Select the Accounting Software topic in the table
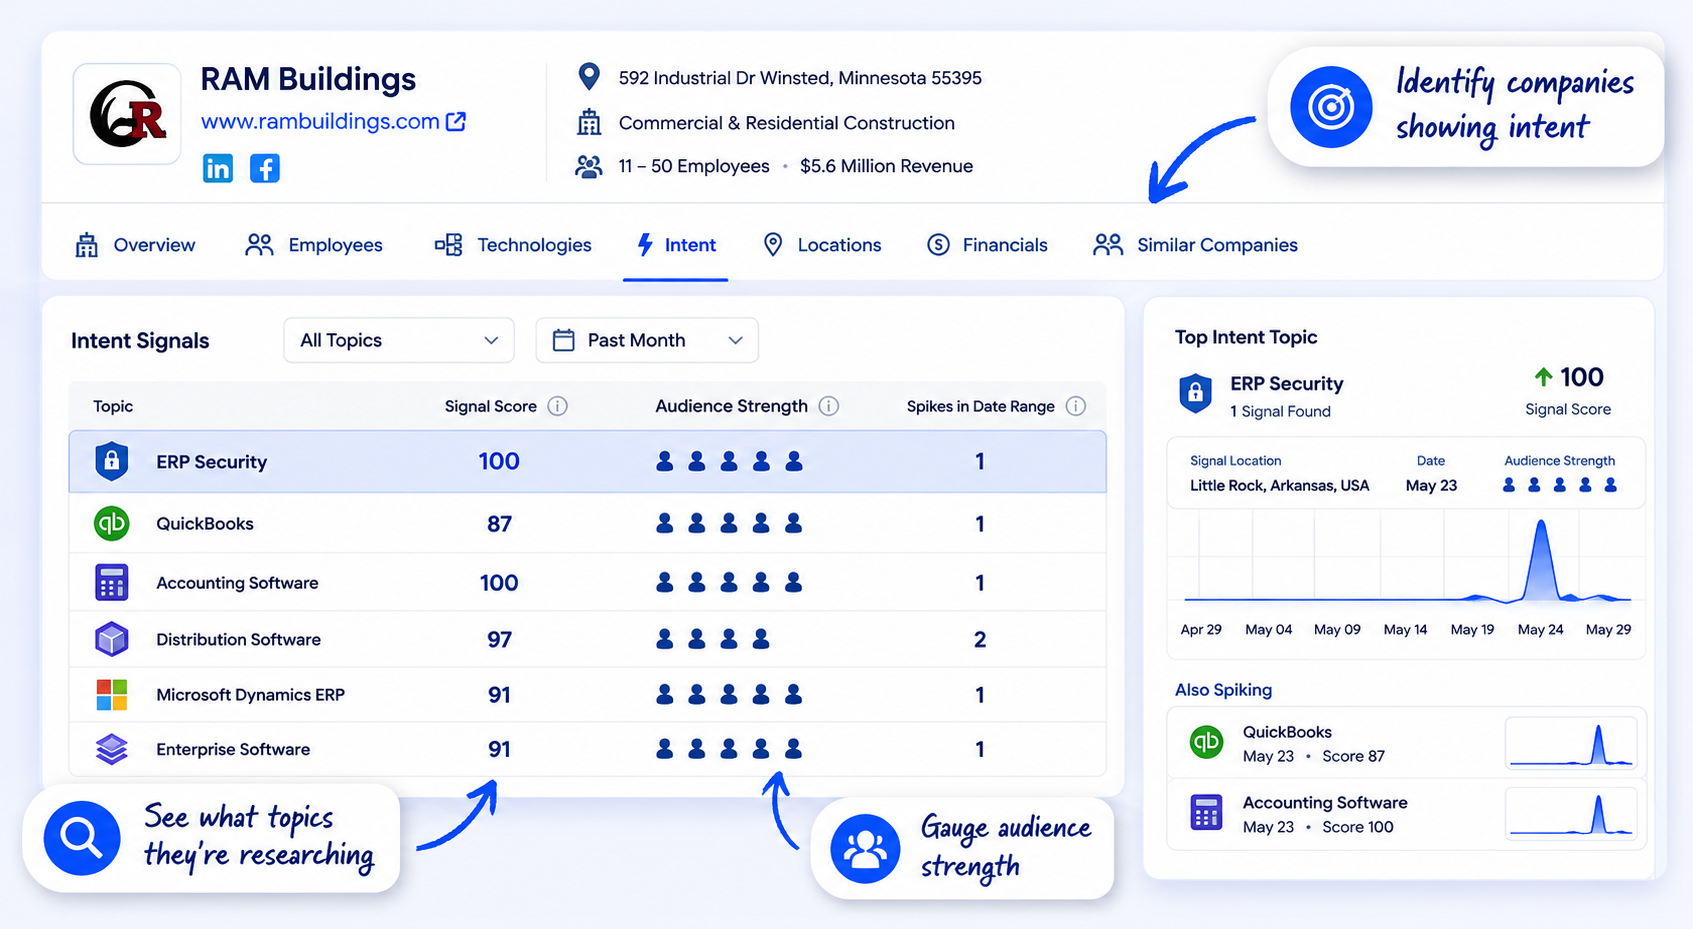Image resolution: width=1693 pixels, height=929 pixels. [x=588, y=582]
